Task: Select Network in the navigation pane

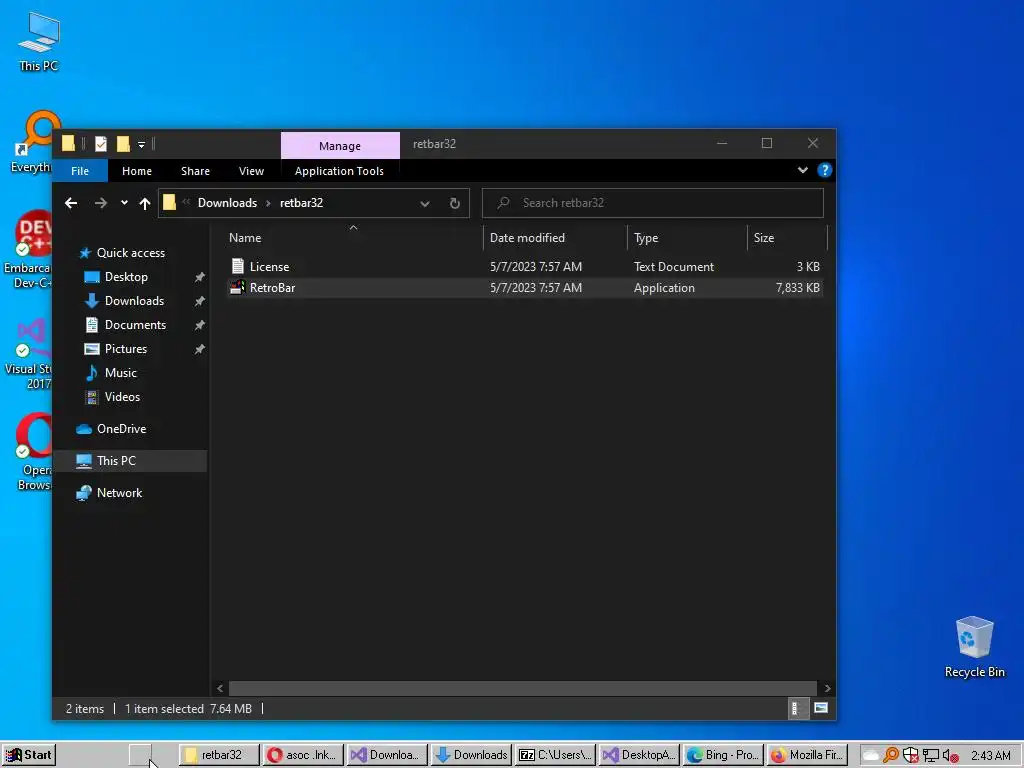Action: 119,493
